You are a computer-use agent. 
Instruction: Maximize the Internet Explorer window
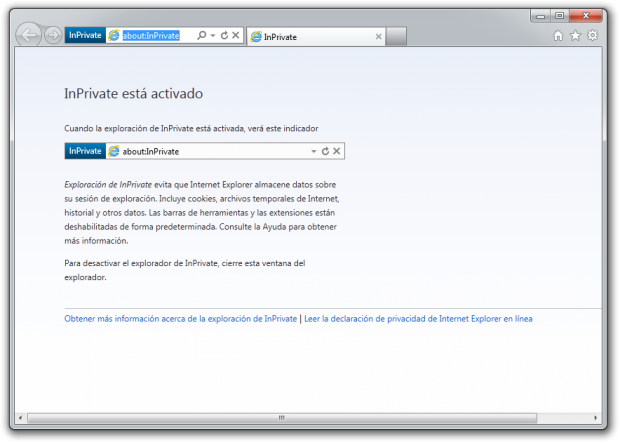pos(560,16)
